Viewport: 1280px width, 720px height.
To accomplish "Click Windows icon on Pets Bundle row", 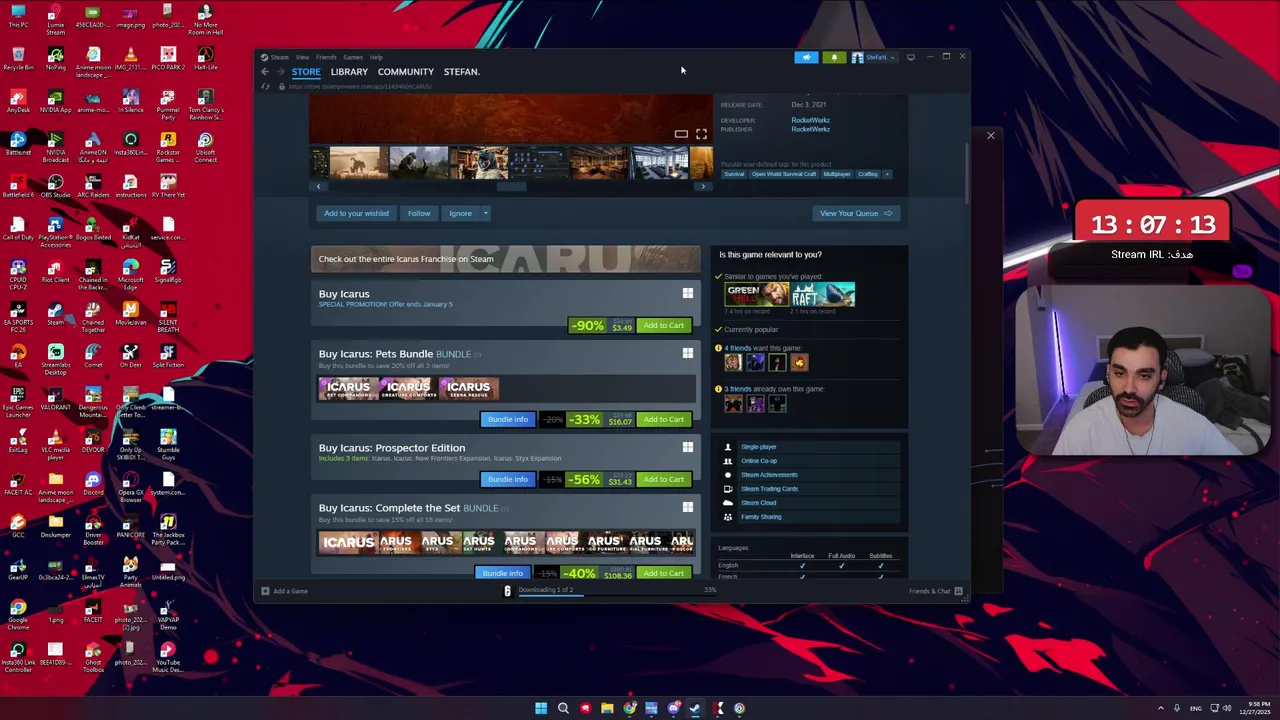I will click(687, 353).
